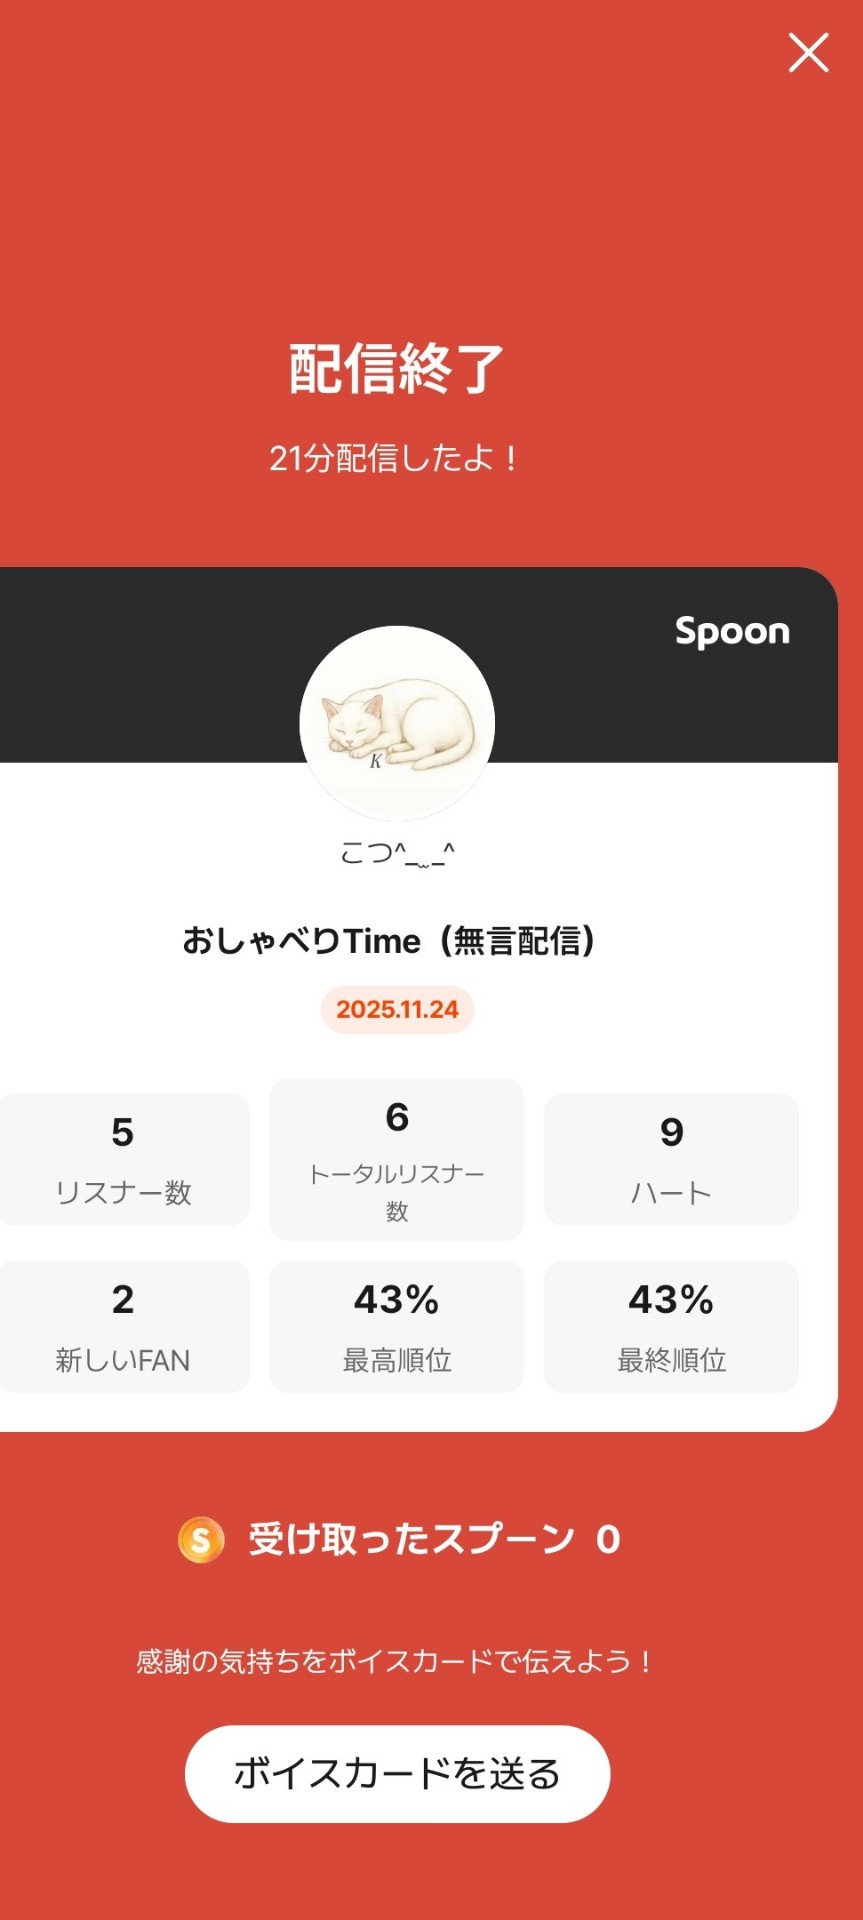863x1920 pixels.
Task: Tap the おしゃべりTime（無言配信） broadcast title
Action: coord(389,941)
